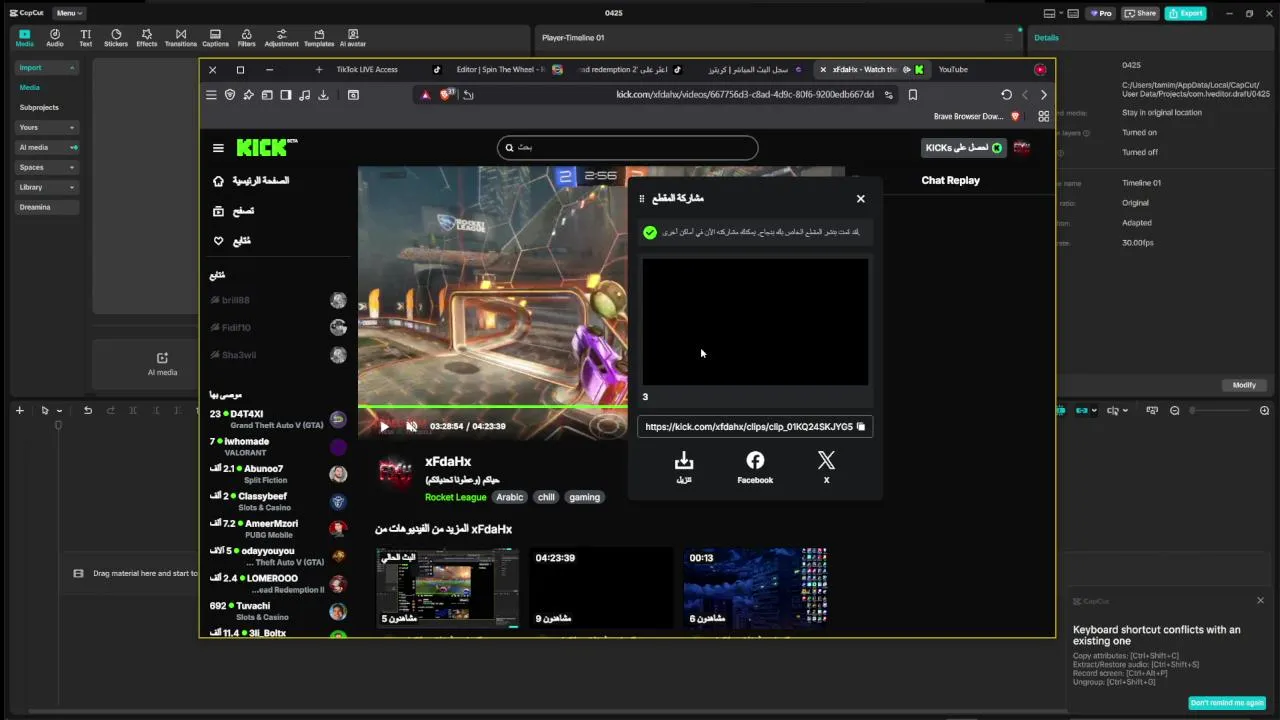Image resolution: width=1280 pixels, height=720 pixels.
Task: Toggle the CapCut timeline main track magnet
Action: pyautogui.click(x=1061, y=410)
